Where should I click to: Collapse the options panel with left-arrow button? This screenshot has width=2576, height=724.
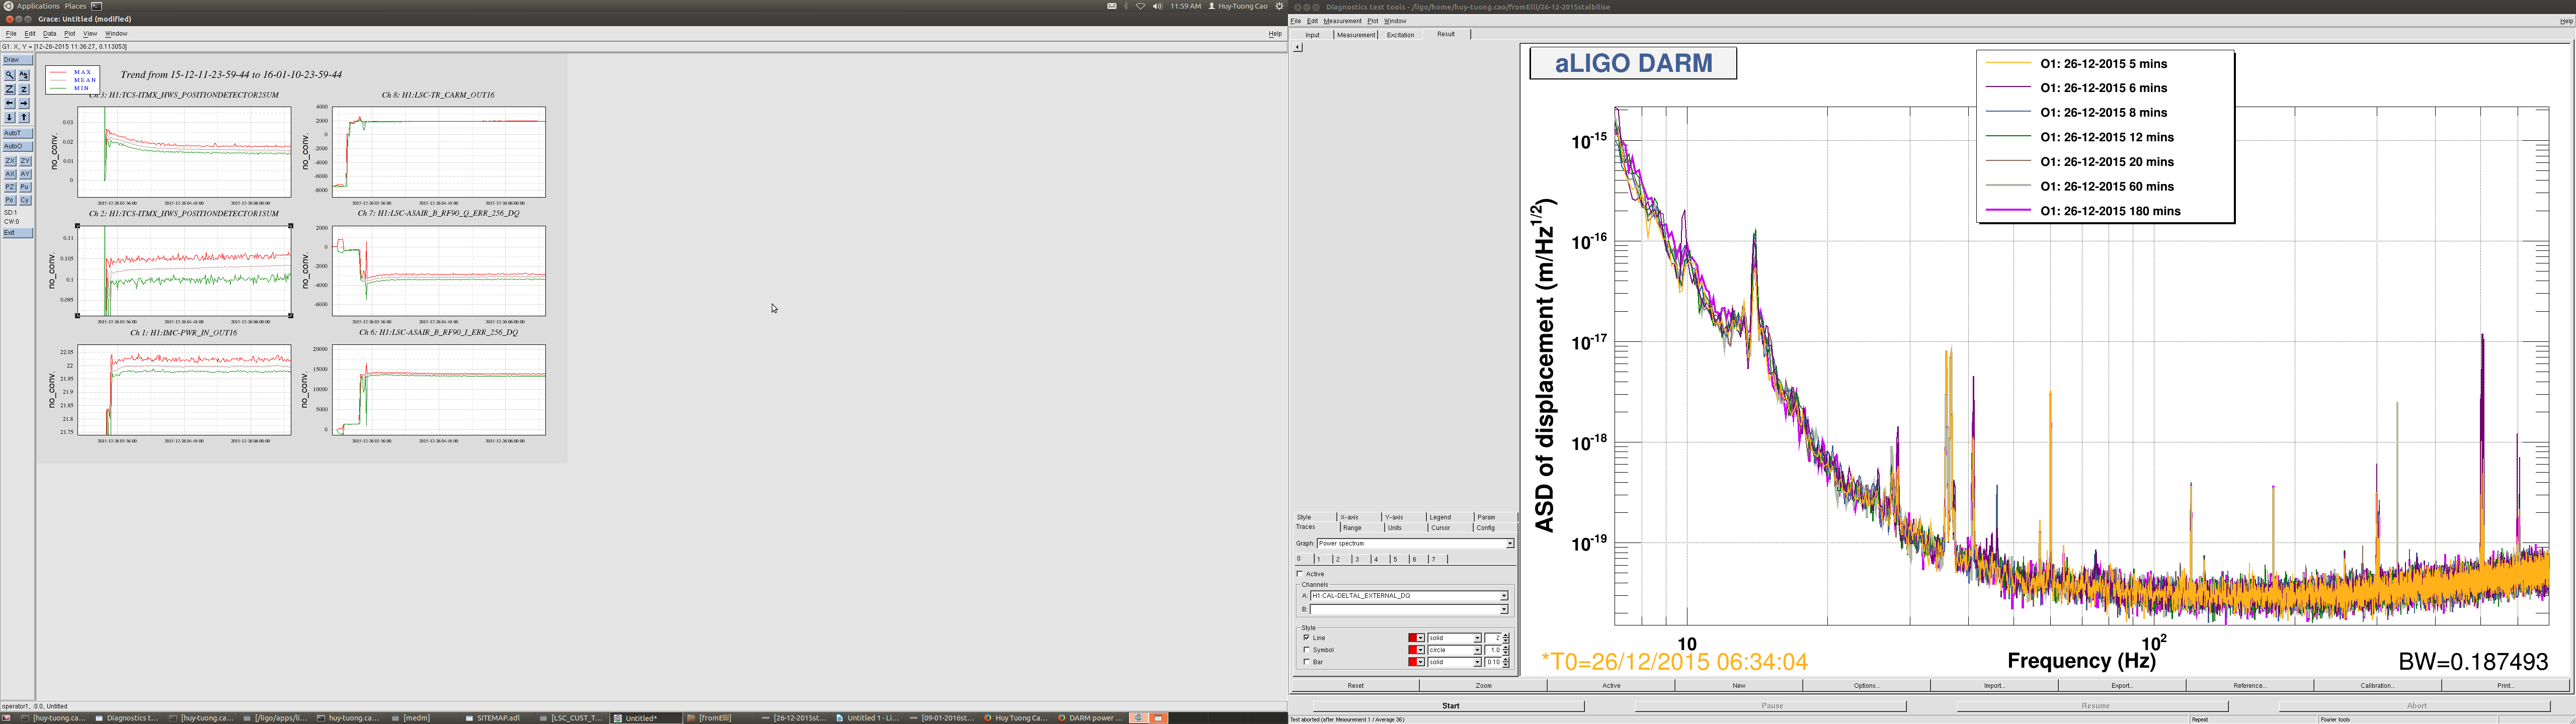pos(1298,47)
